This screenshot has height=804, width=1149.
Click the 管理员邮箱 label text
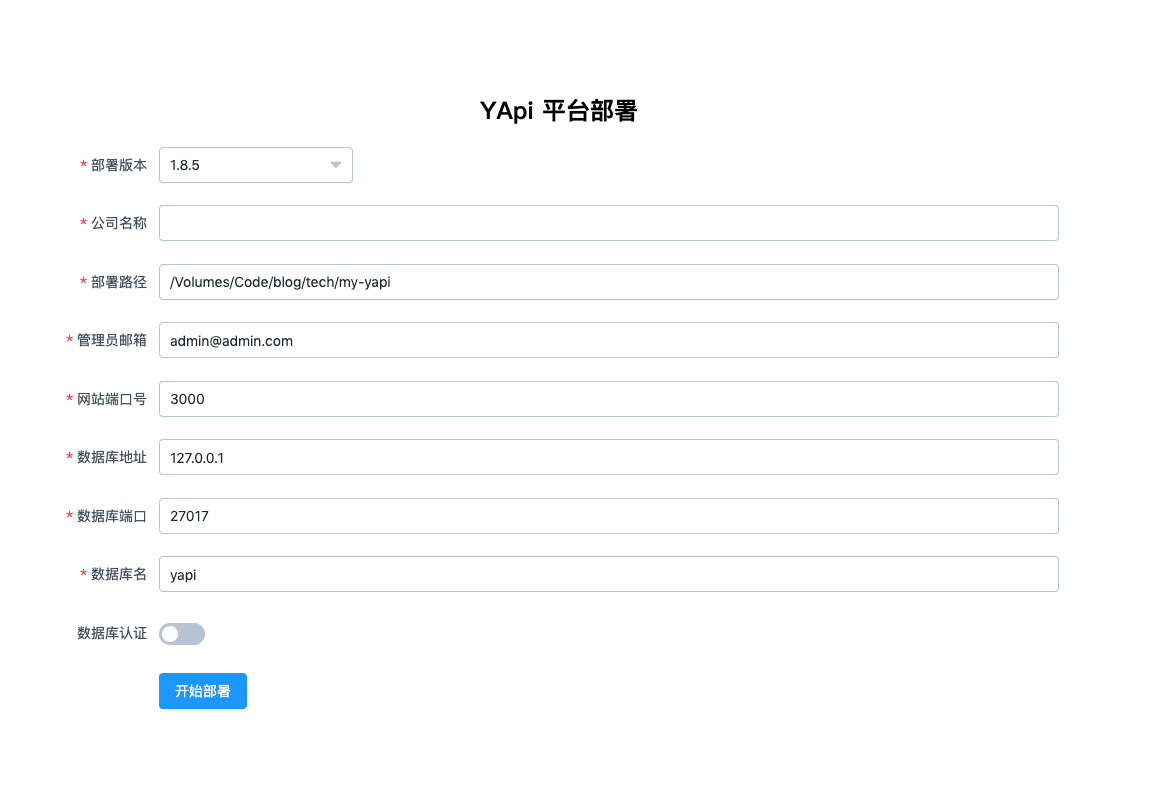point(111,340)
